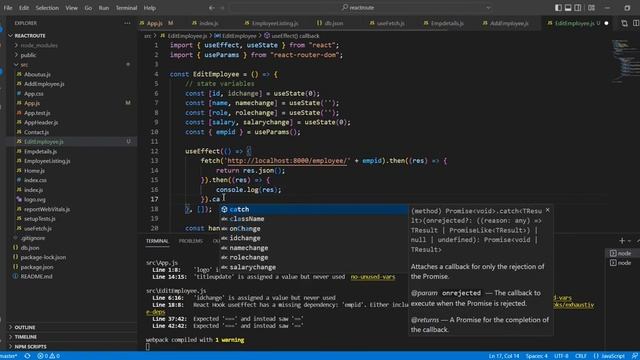Open the View menu
The image size is (640, 360).
coord(71,8)
